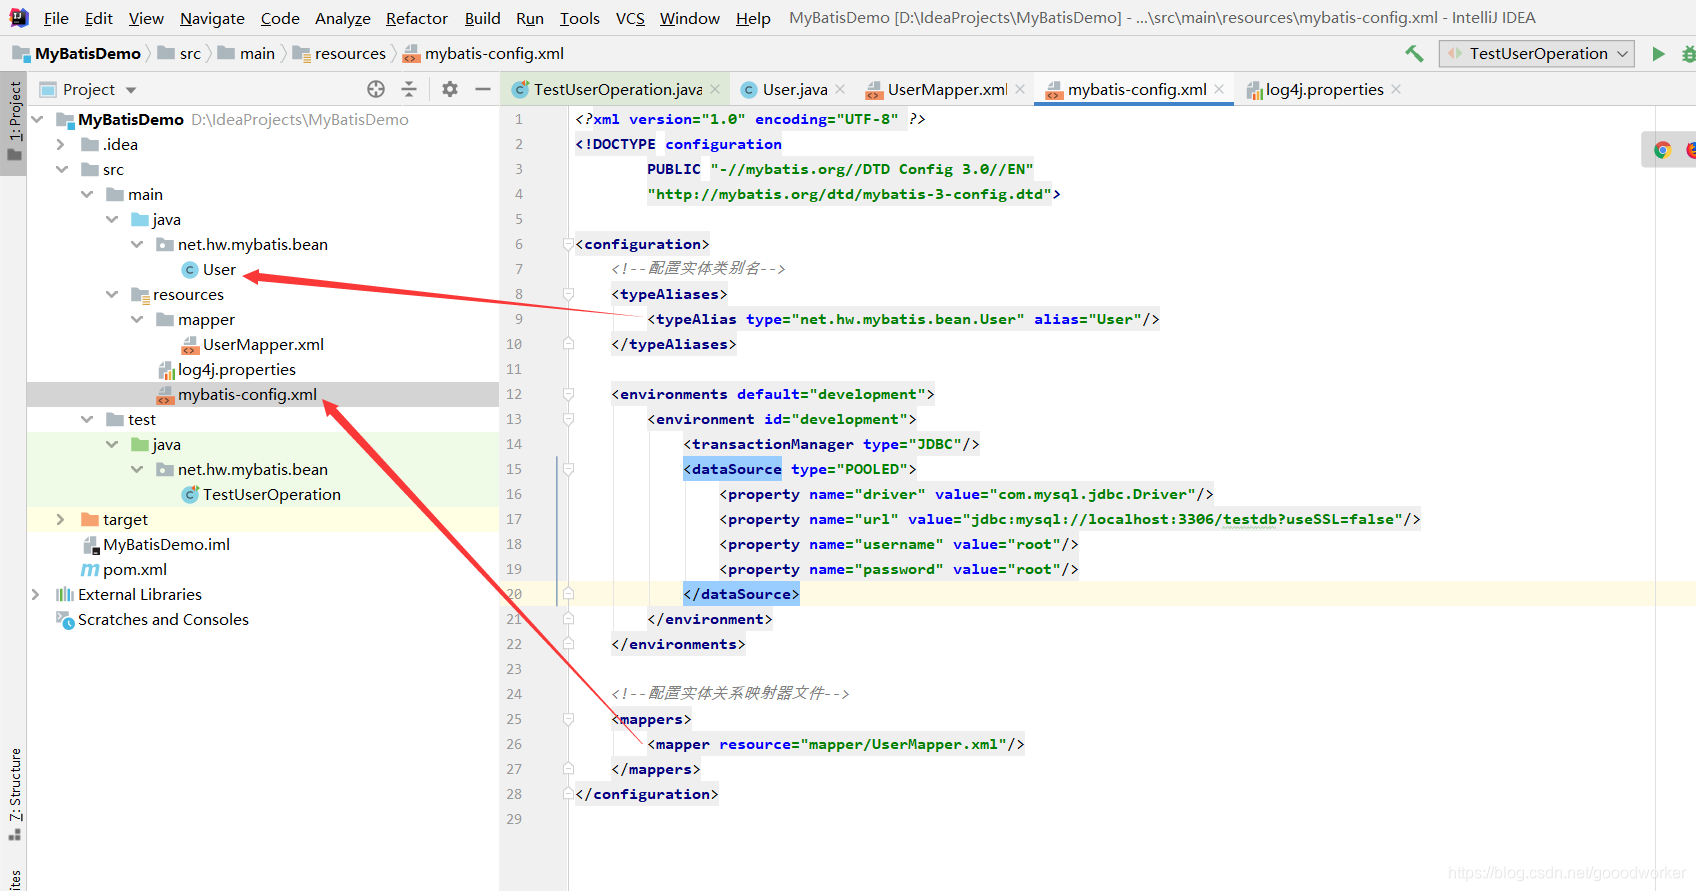This screenshot has width=1696, height=891.
Task: Fold the environments block at line 12
Action: coord(568,394)
